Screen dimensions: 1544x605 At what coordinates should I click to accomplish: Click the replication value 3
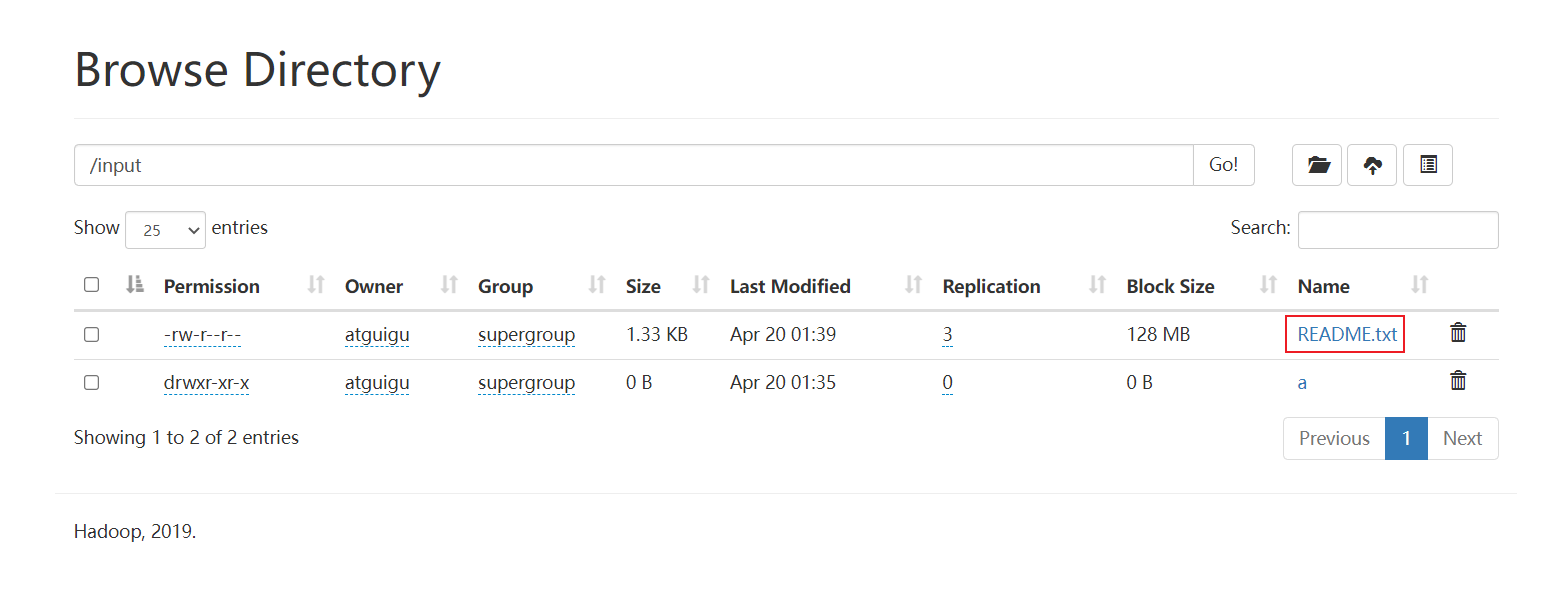pos(947,335)
